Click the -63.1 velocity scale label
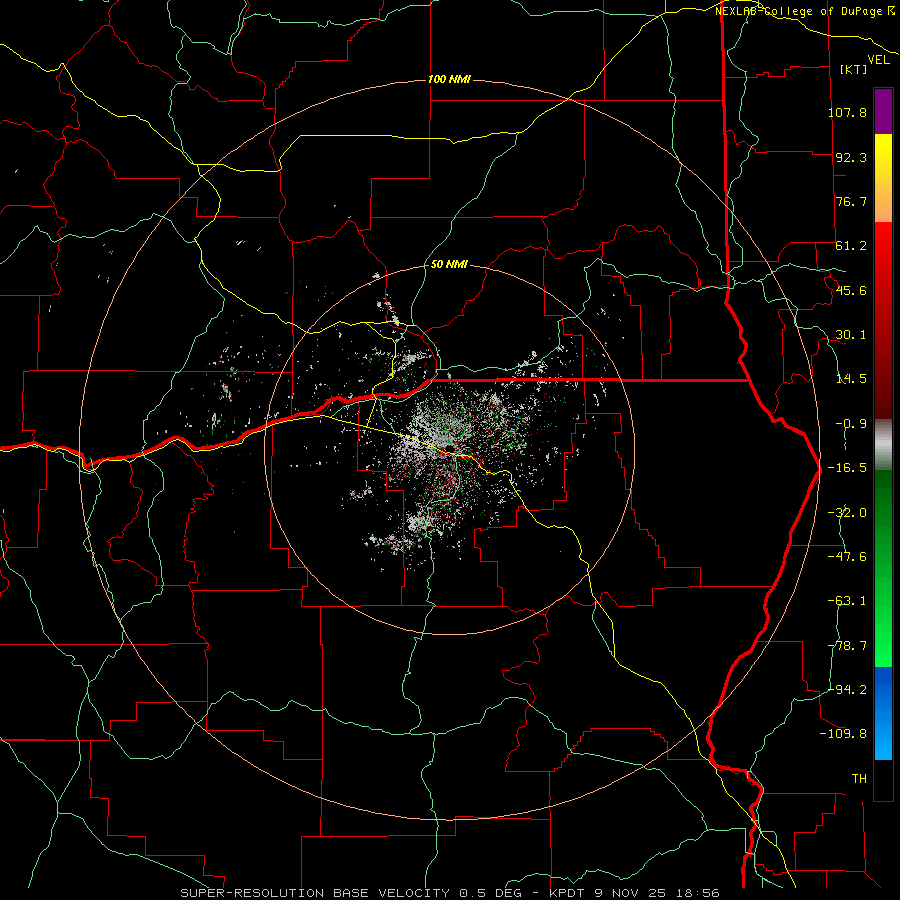The image size is (900, 900). pyautogui.click(x=847, y=601)
